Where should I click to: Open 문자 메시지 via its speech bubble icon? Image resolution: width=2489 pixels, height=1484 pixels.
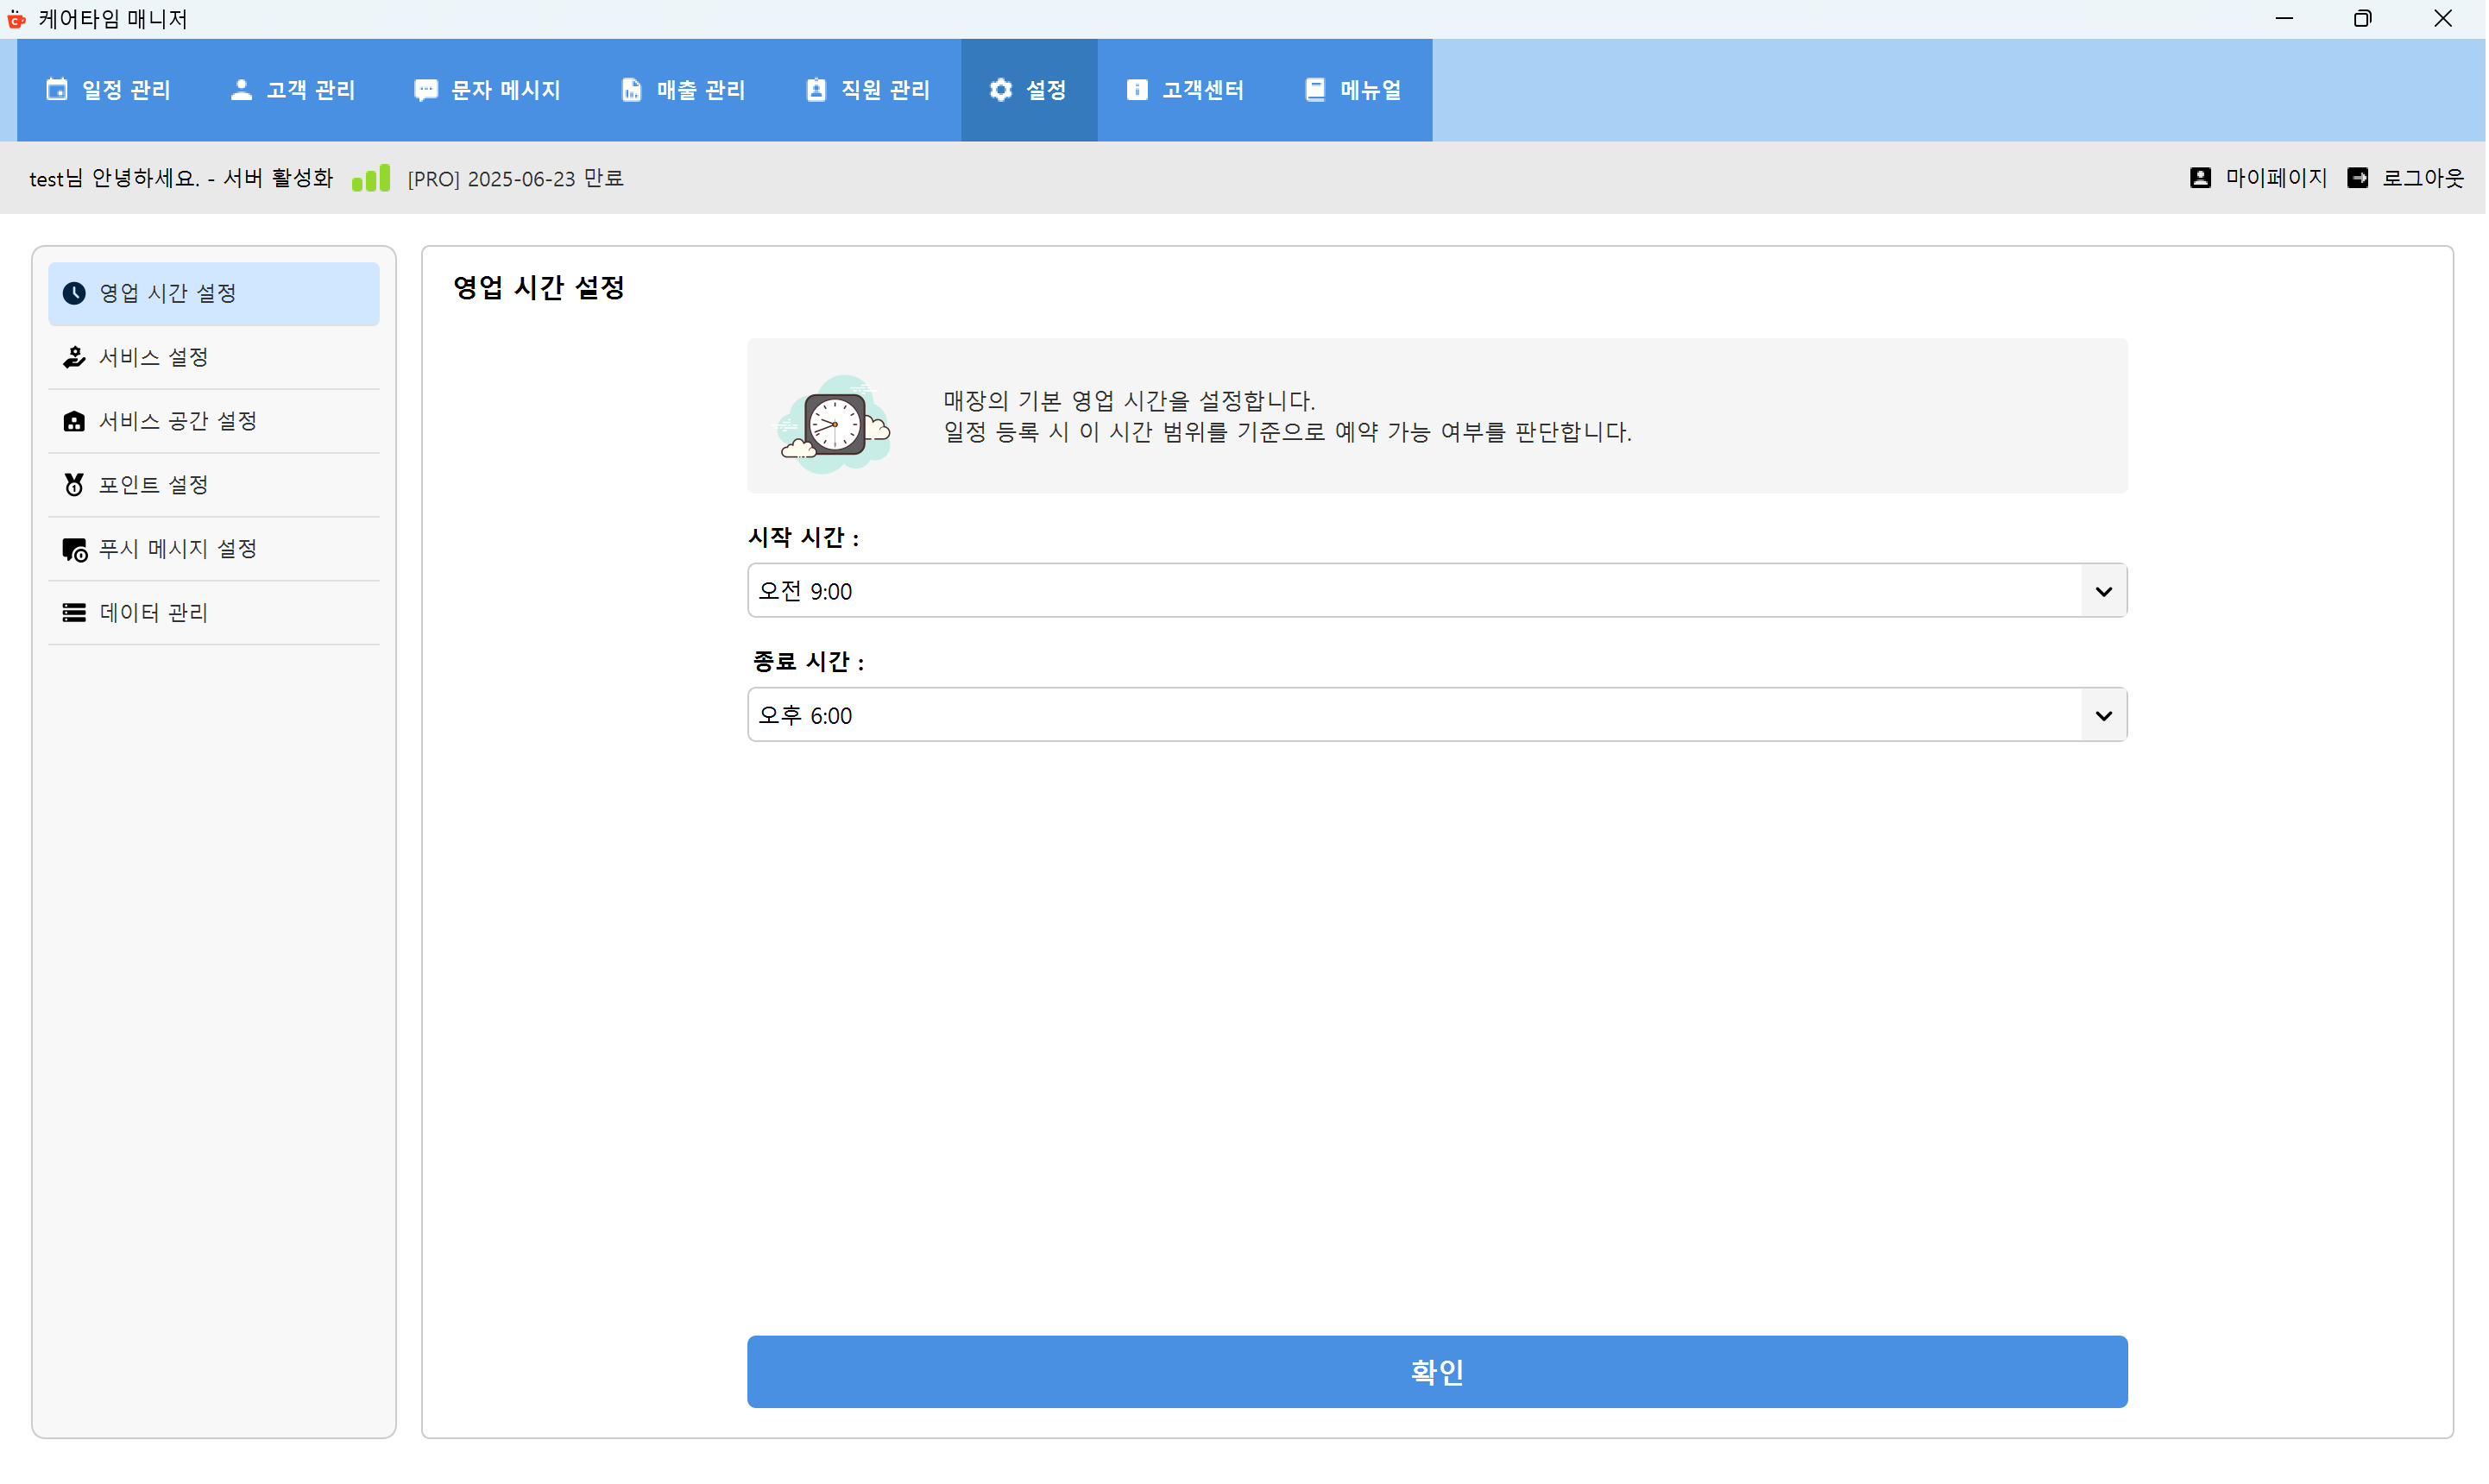coord(426,89)
